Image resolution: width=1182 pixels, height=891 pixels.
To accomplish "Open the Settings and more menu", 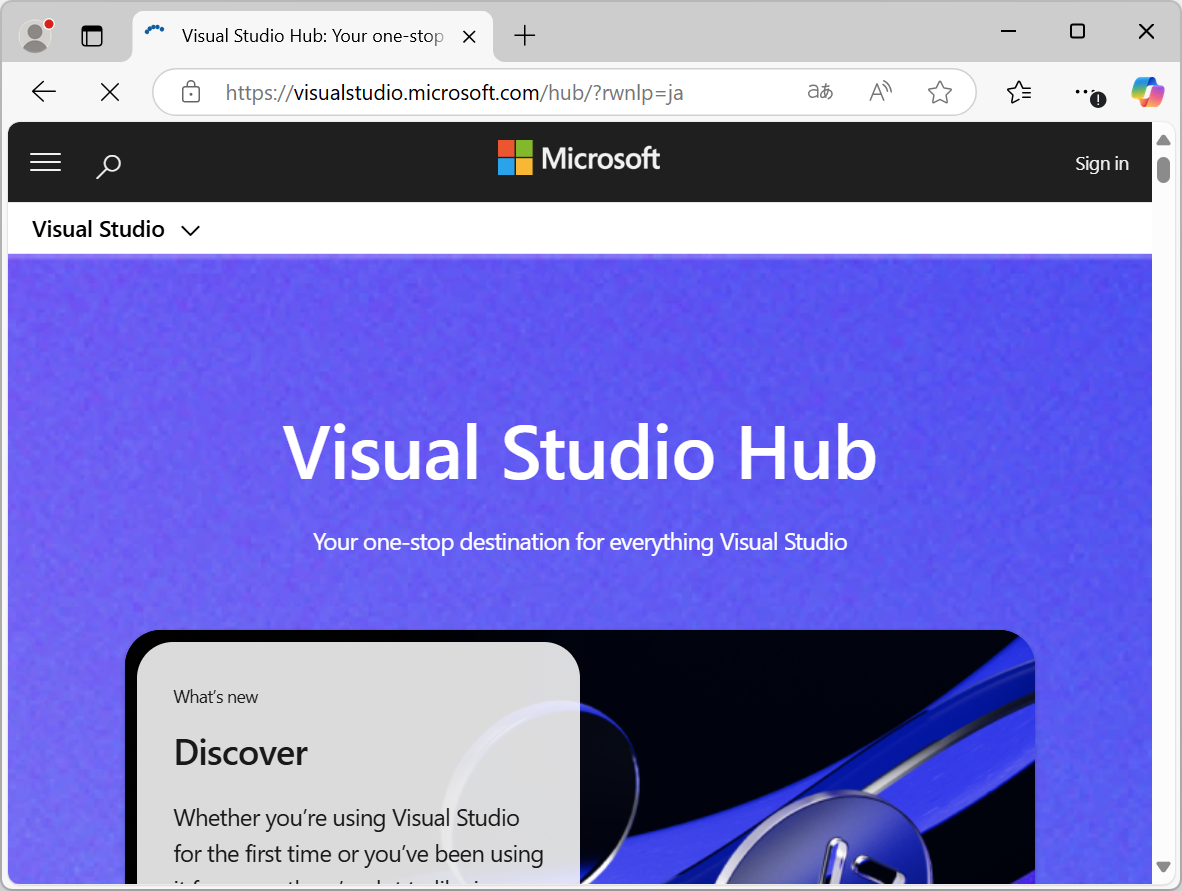I will click(1086, 91).
